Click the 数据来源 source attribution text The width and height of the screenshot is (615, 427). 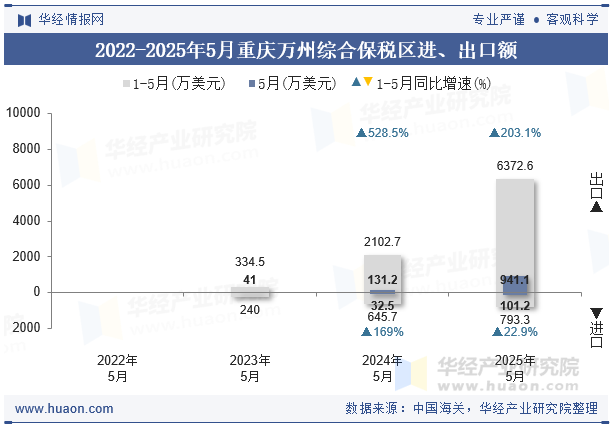coord(471,409)
